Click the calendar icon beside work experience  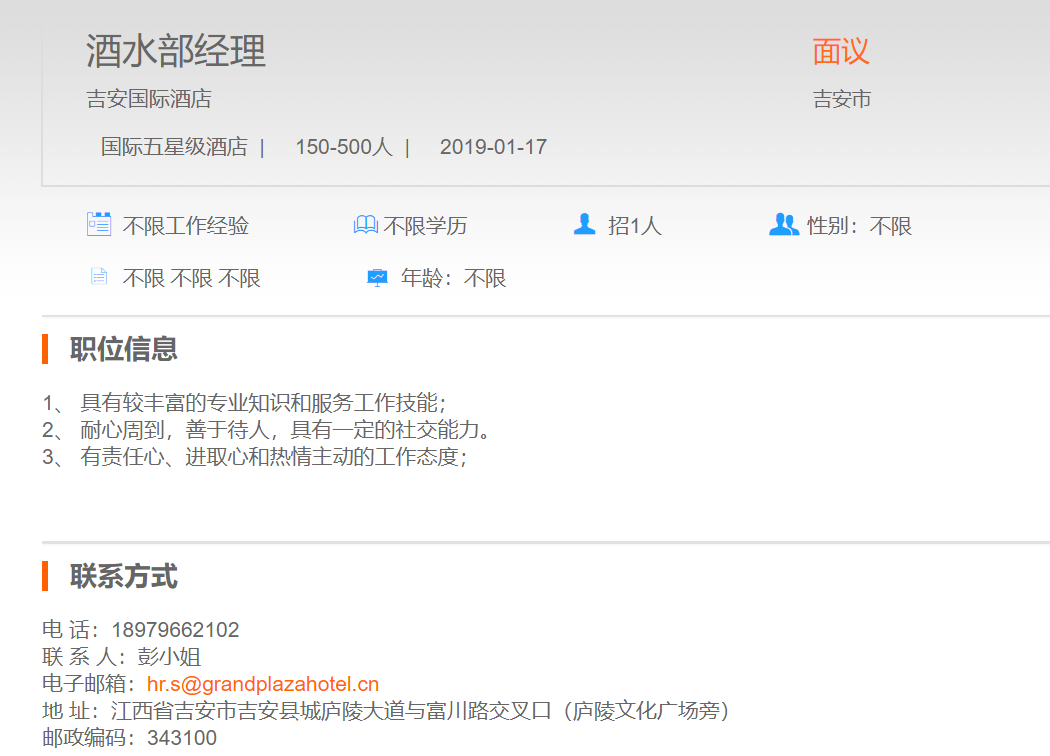pyautogui.click(x=98, y=224)
